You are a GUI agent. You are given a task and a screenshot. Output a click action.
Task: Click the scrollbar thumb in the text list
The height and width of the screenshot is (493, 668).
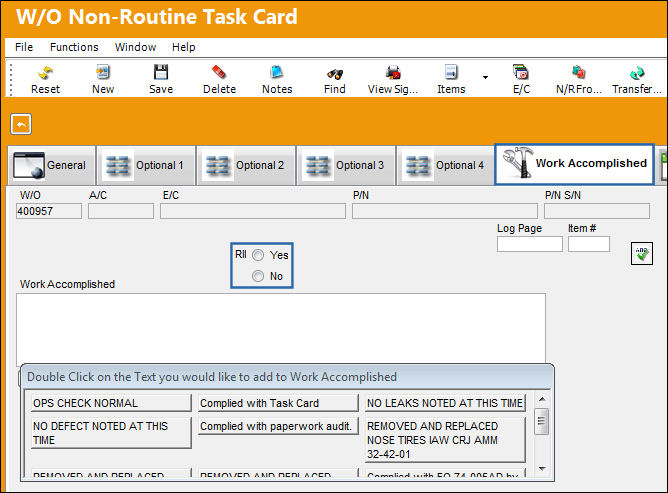(542, 421)
